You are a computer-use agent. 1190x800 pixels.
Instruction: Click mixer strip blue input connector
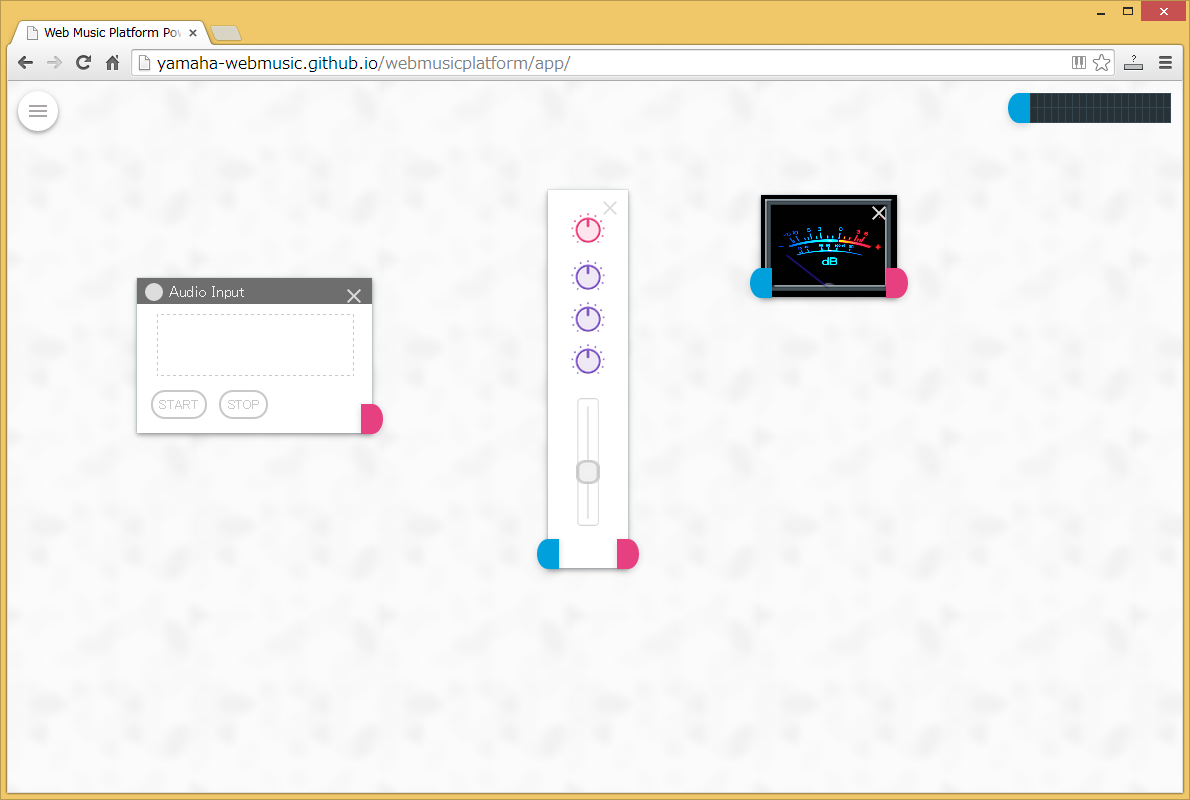pyautogui.click(x=548, y=554)
